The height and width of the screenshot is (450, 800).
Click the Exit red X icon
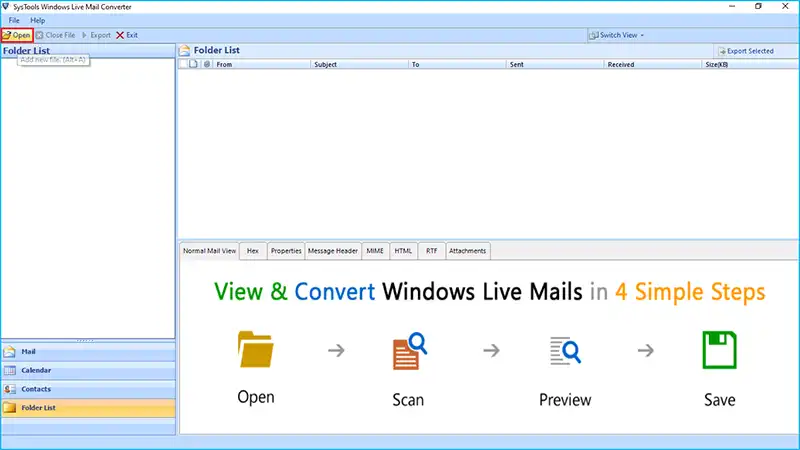tap(120, 35)
